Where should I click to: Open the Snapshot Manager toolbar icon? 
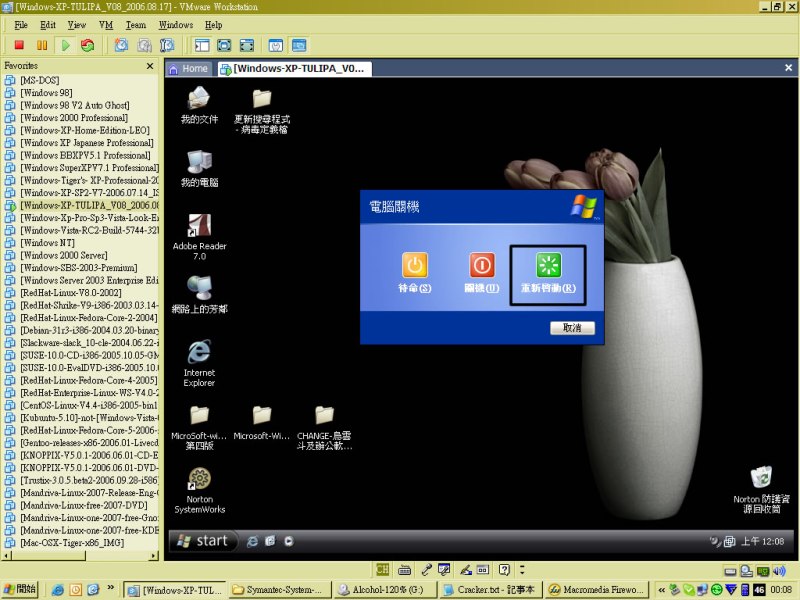coord(167,45)
